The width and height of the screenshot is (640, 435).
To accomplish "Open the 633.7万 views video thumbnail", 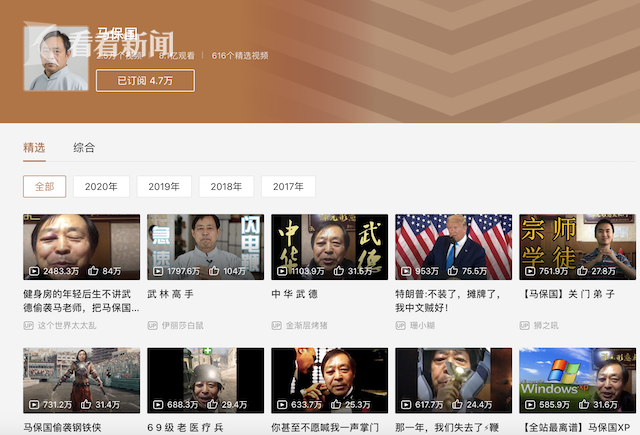I will (329, 380).
